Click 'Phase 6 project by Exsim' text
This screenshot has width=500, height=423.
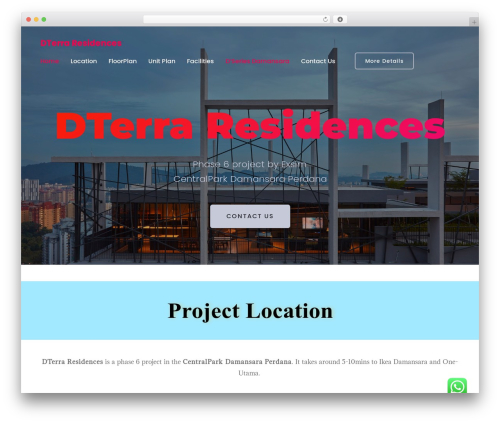[249, 164]
